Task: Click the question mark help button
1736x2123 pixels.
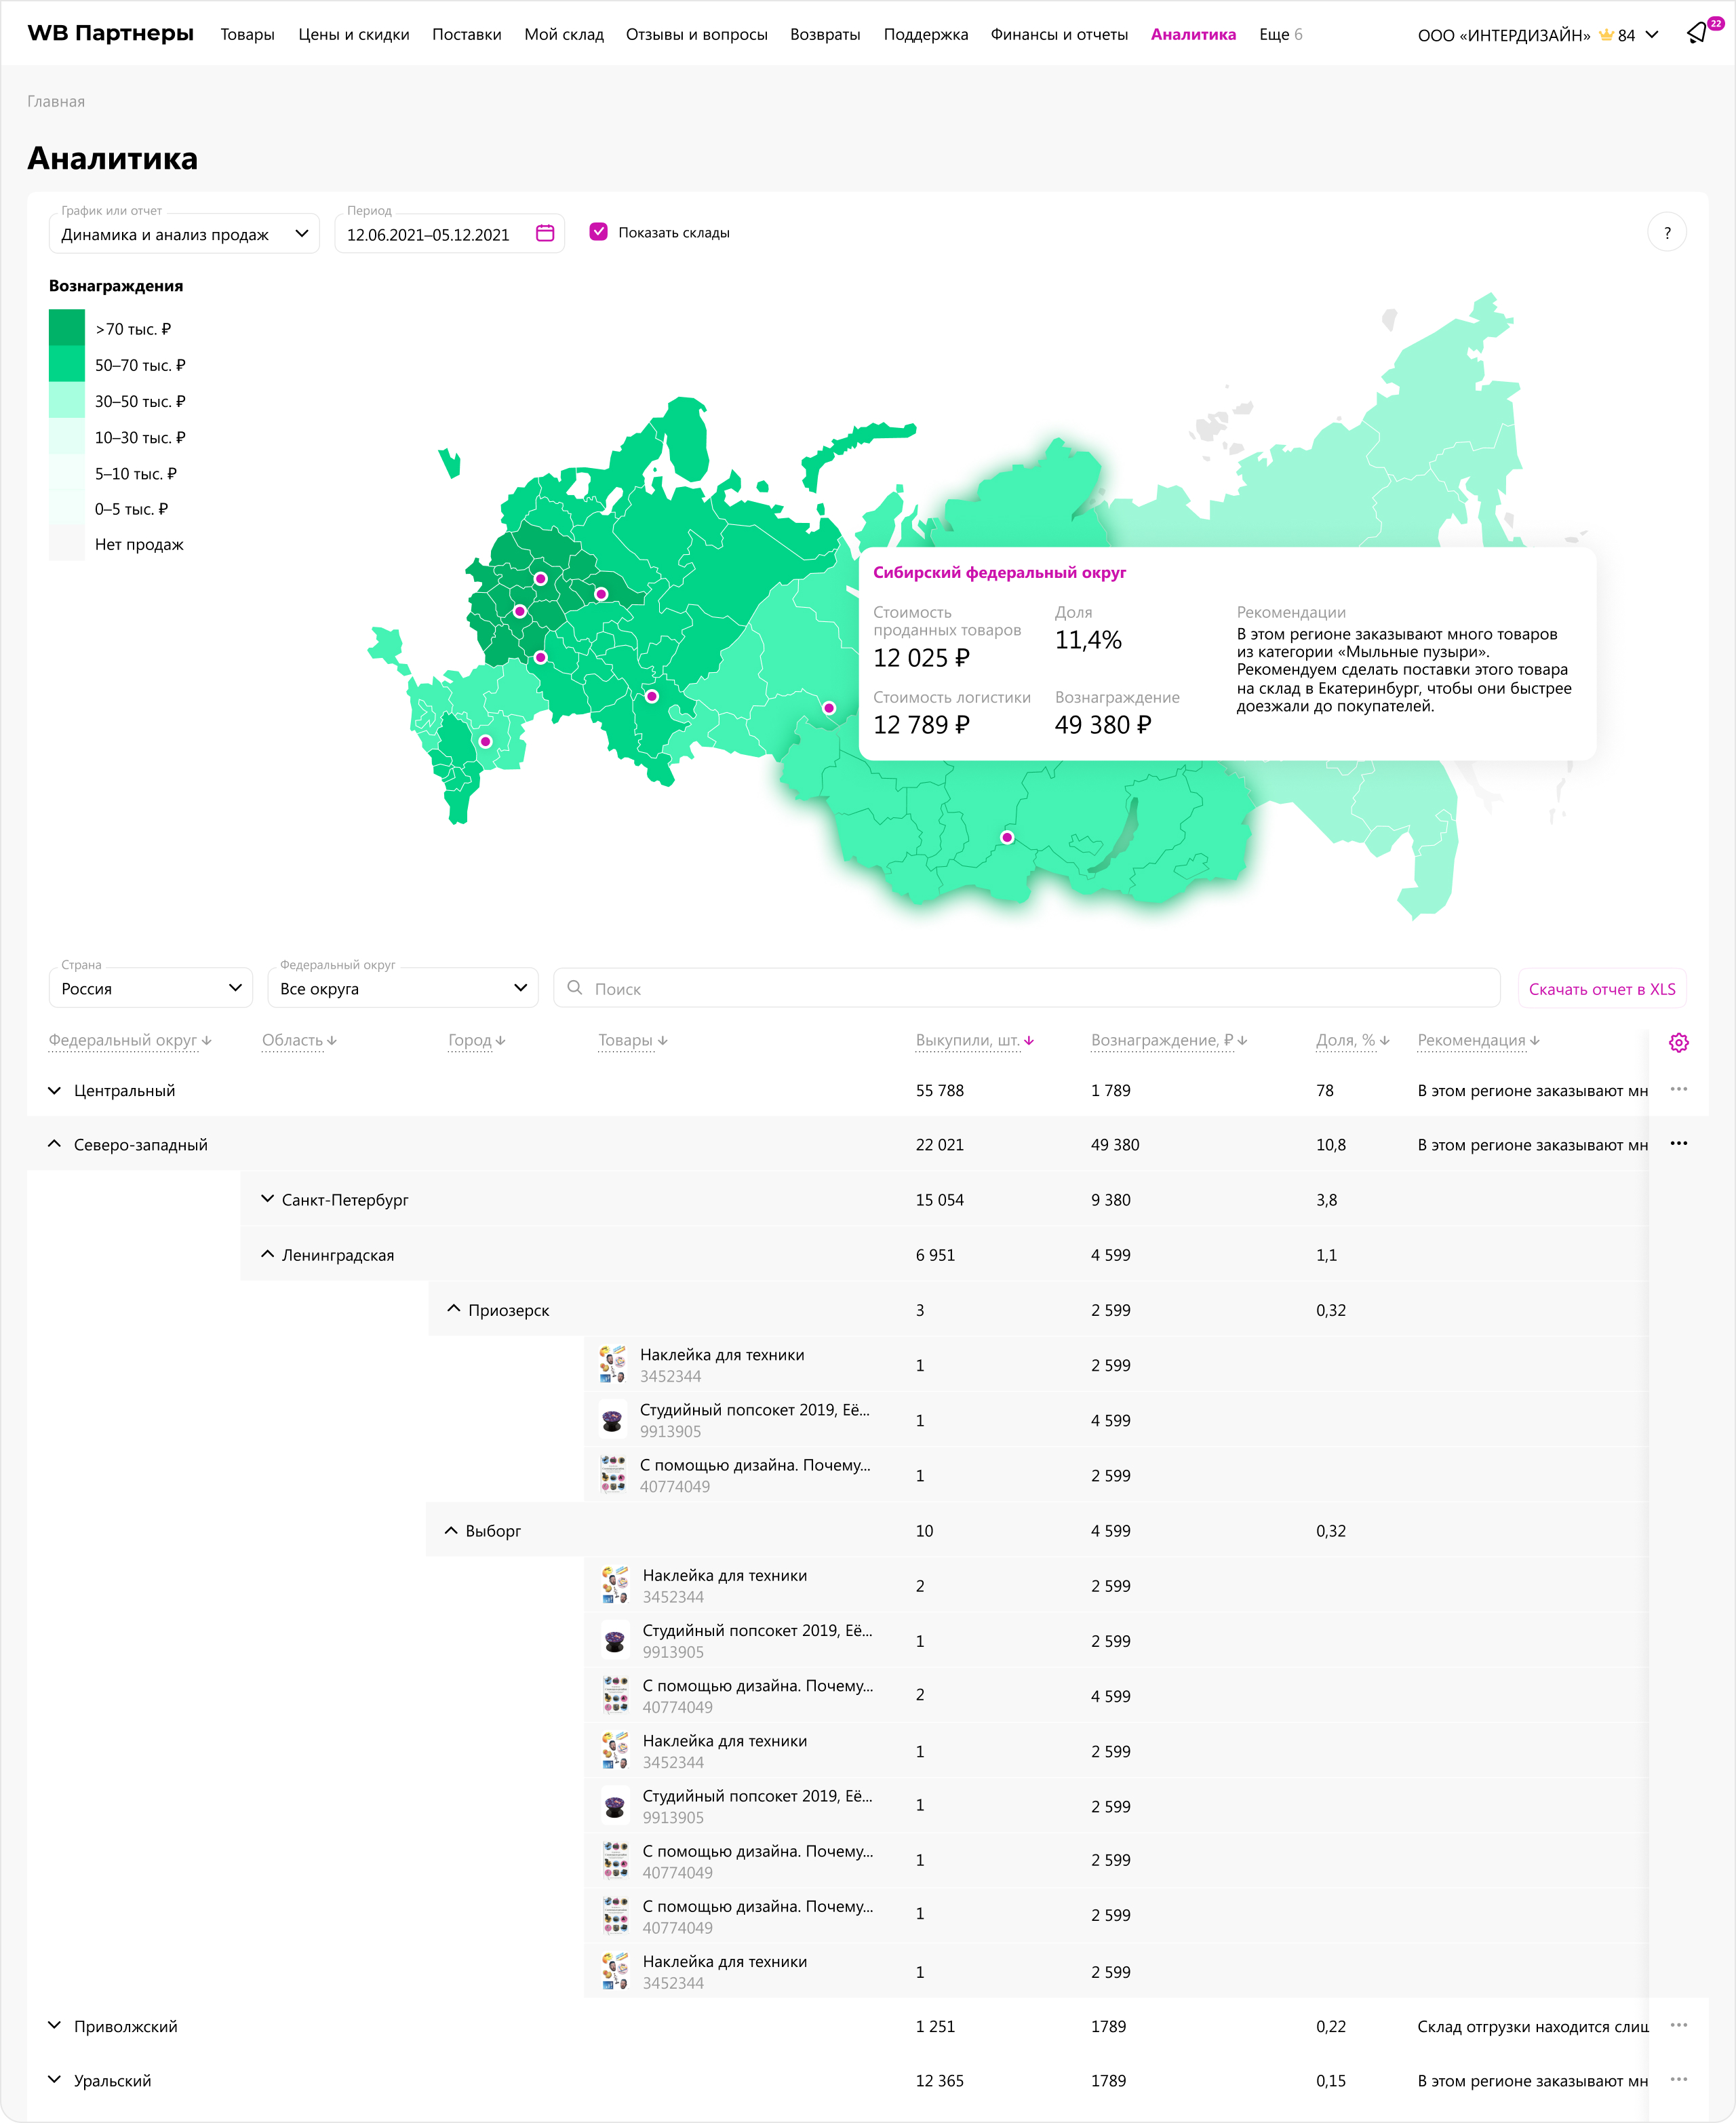Action: [x=1666, y=233]
